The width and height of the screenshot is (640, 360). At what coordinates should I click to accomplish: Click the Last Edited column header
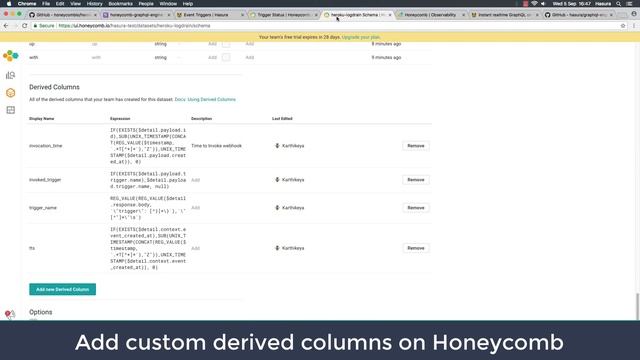pos(282,119)
